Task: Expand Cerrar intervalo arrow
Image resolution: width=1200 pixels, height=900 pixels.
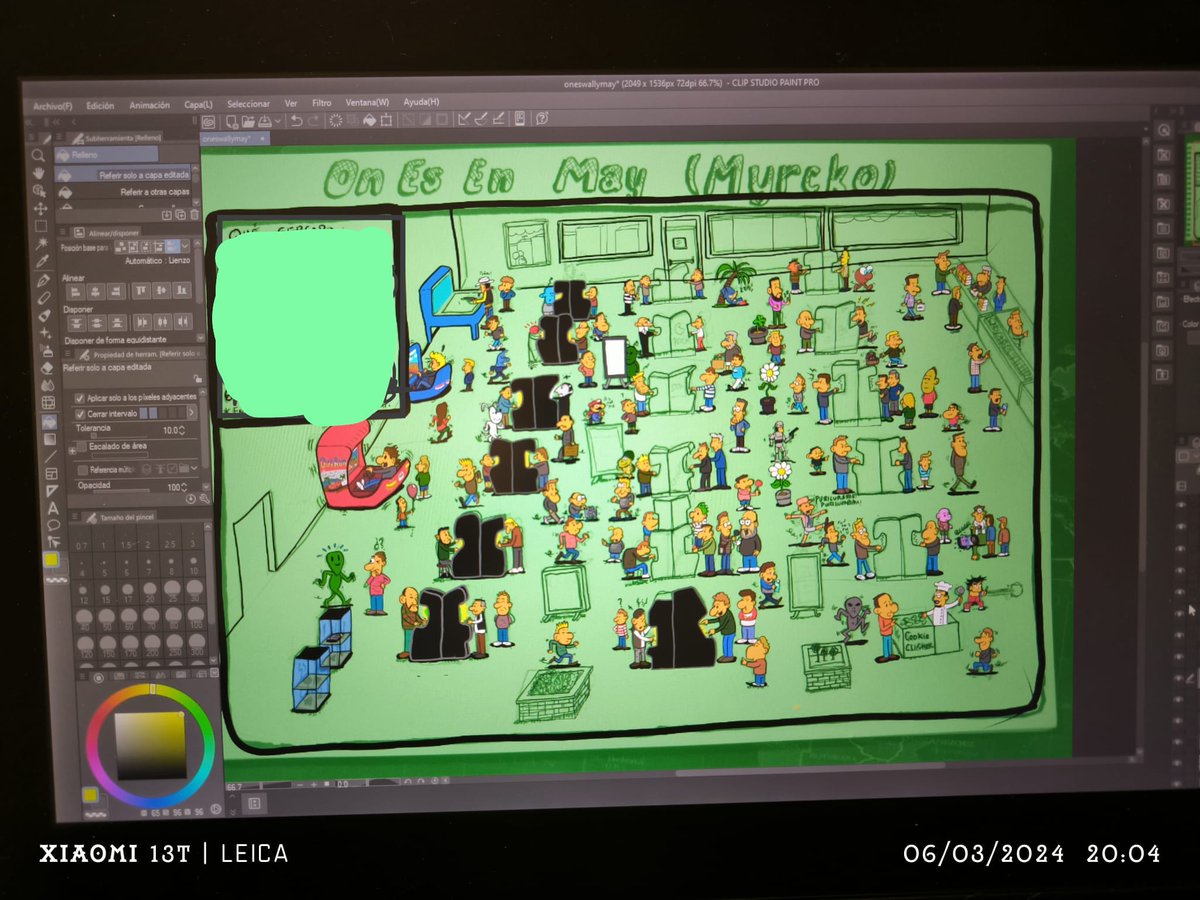Action: (192, 412)
